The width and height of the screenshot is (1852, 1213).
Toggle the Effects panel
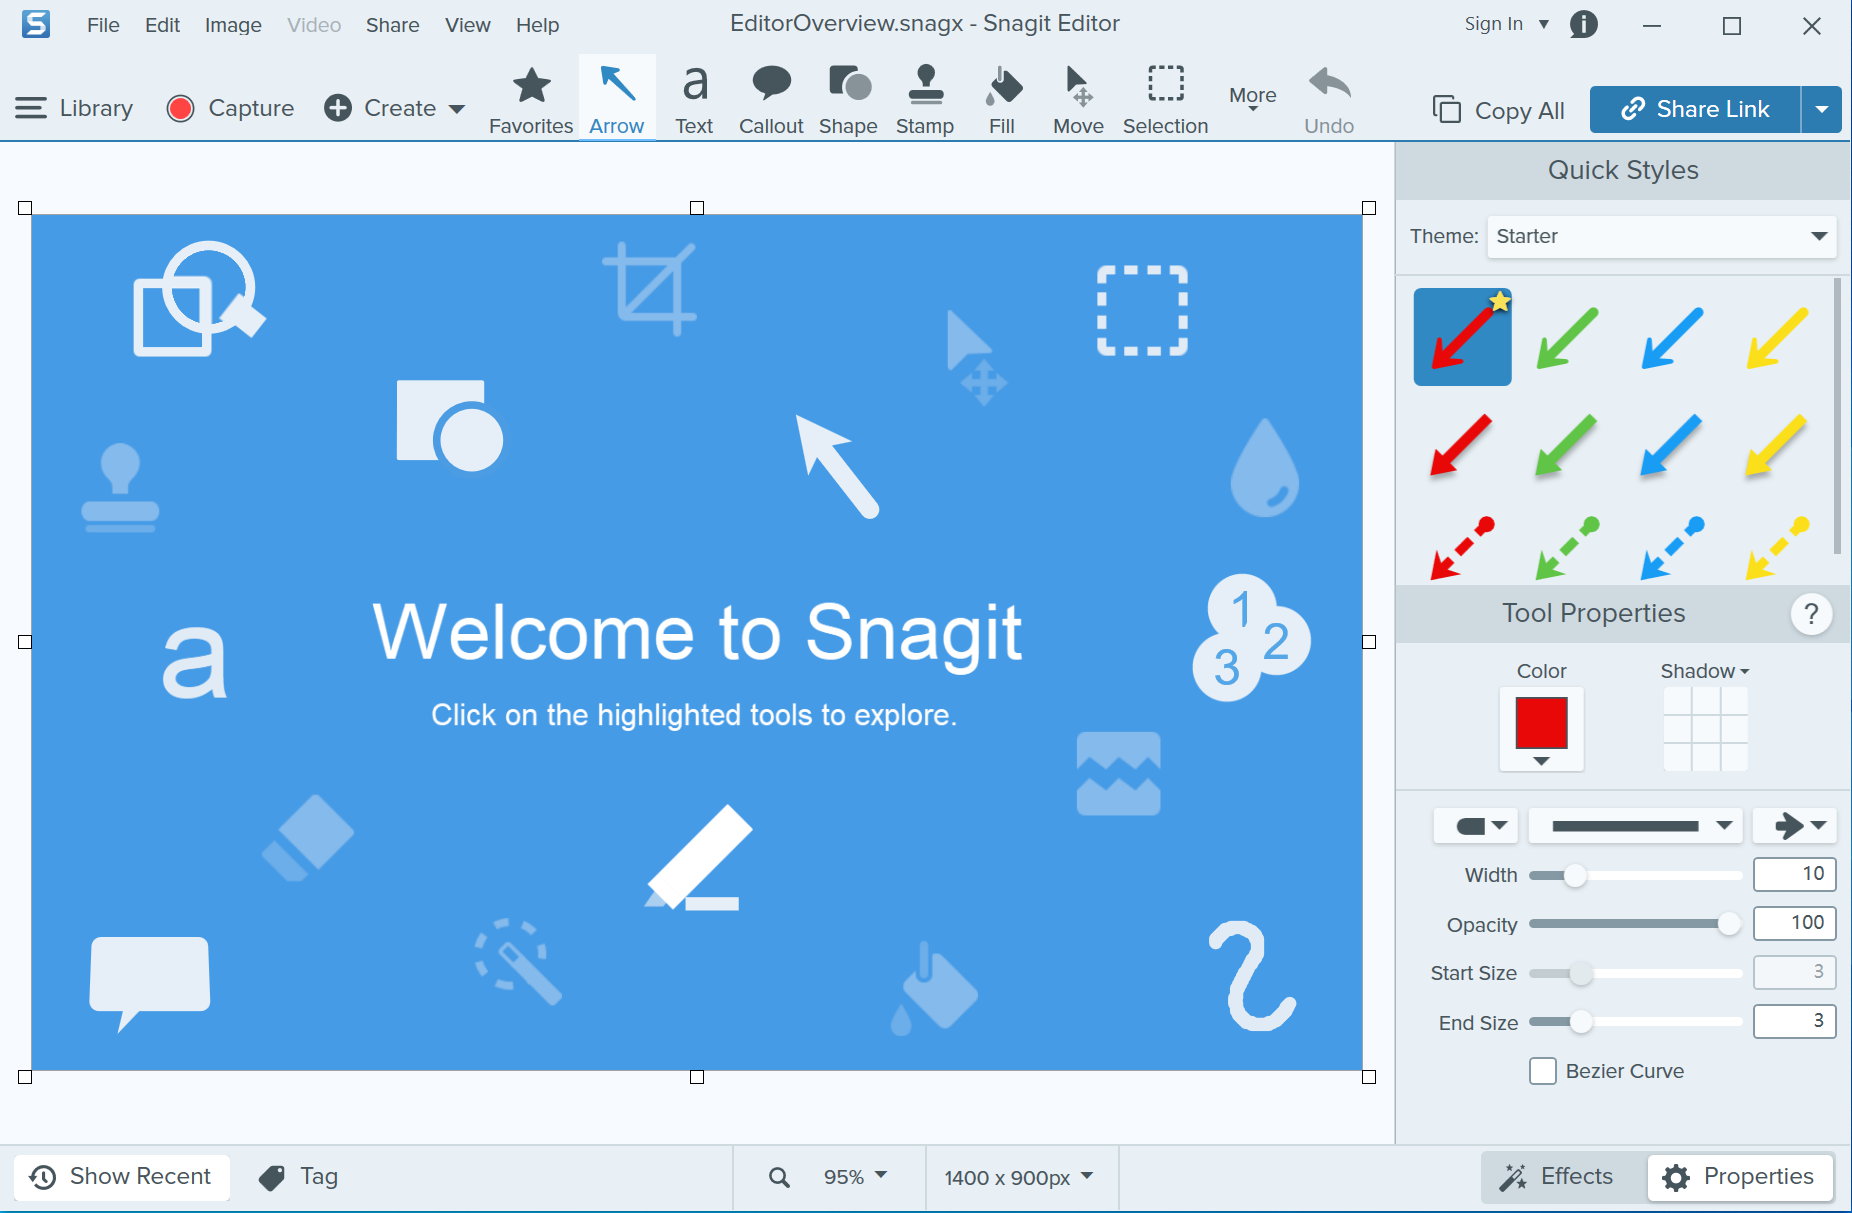[x=1557, y=1177]
